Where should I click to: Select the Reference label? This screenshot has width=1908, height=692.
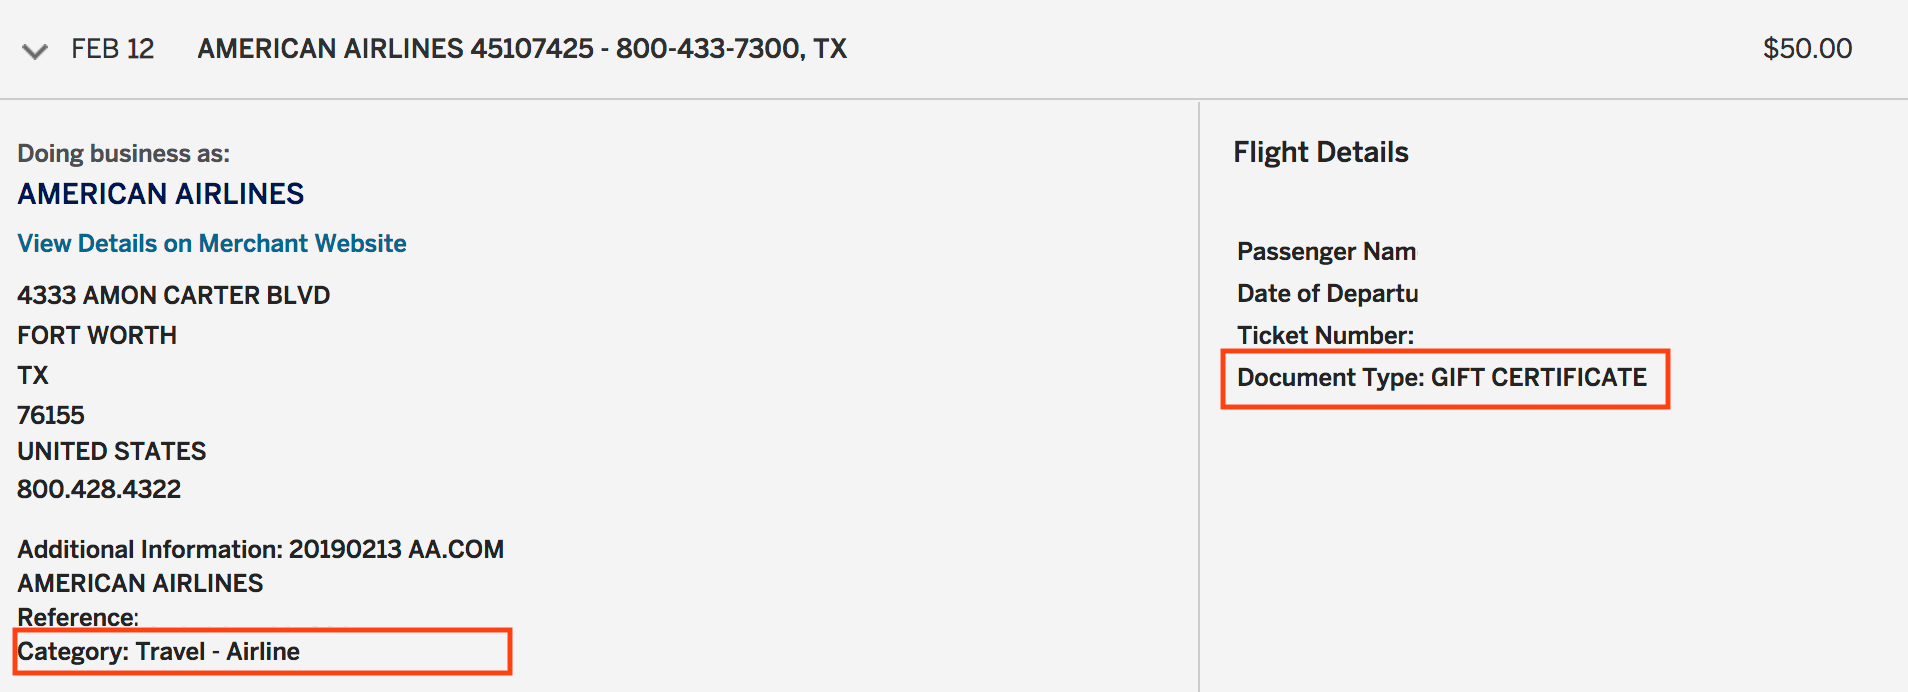[76, 617]
